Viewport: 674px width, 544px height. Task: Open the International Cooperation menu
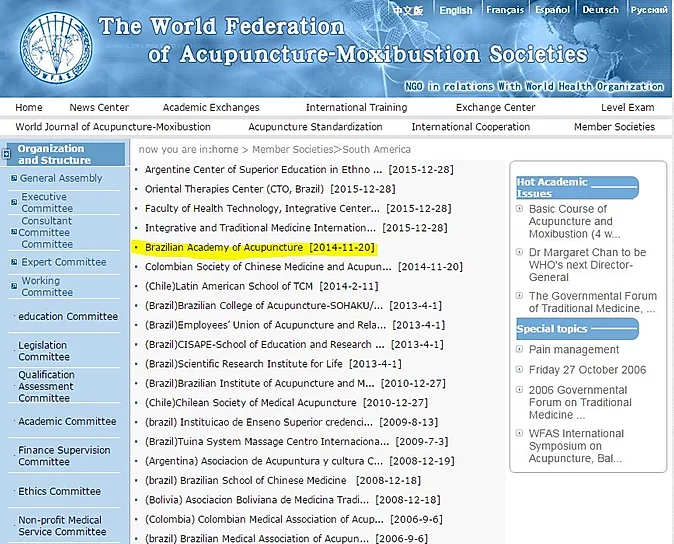click(x=471, y=127)
